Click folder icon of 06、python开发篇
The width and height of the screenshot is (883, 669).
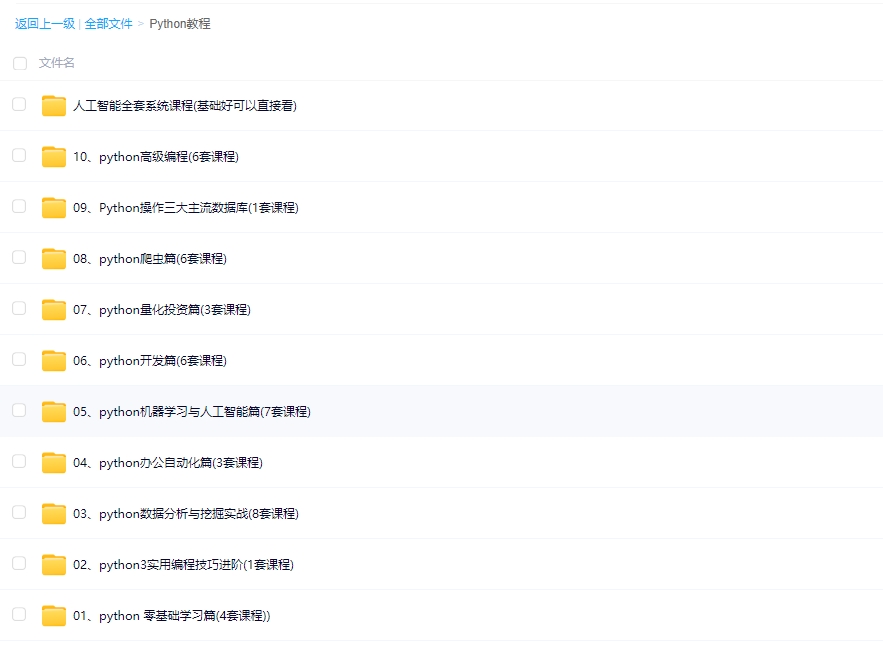[x=53, y=360]
